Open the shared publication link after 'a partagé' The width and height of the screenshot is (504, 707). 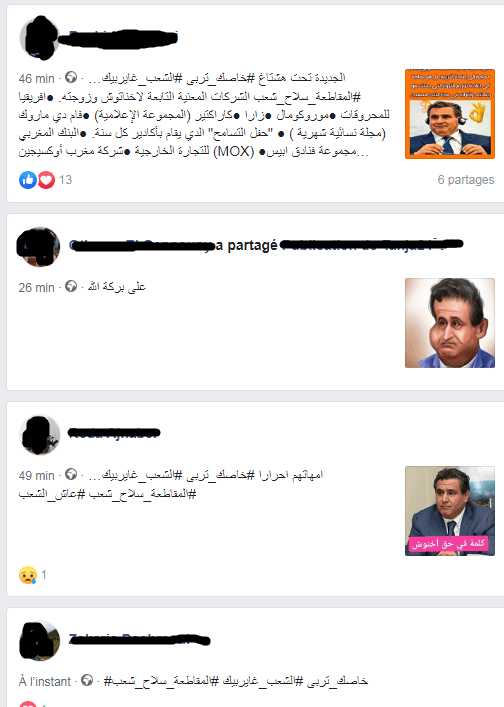[x=371, y=245]
